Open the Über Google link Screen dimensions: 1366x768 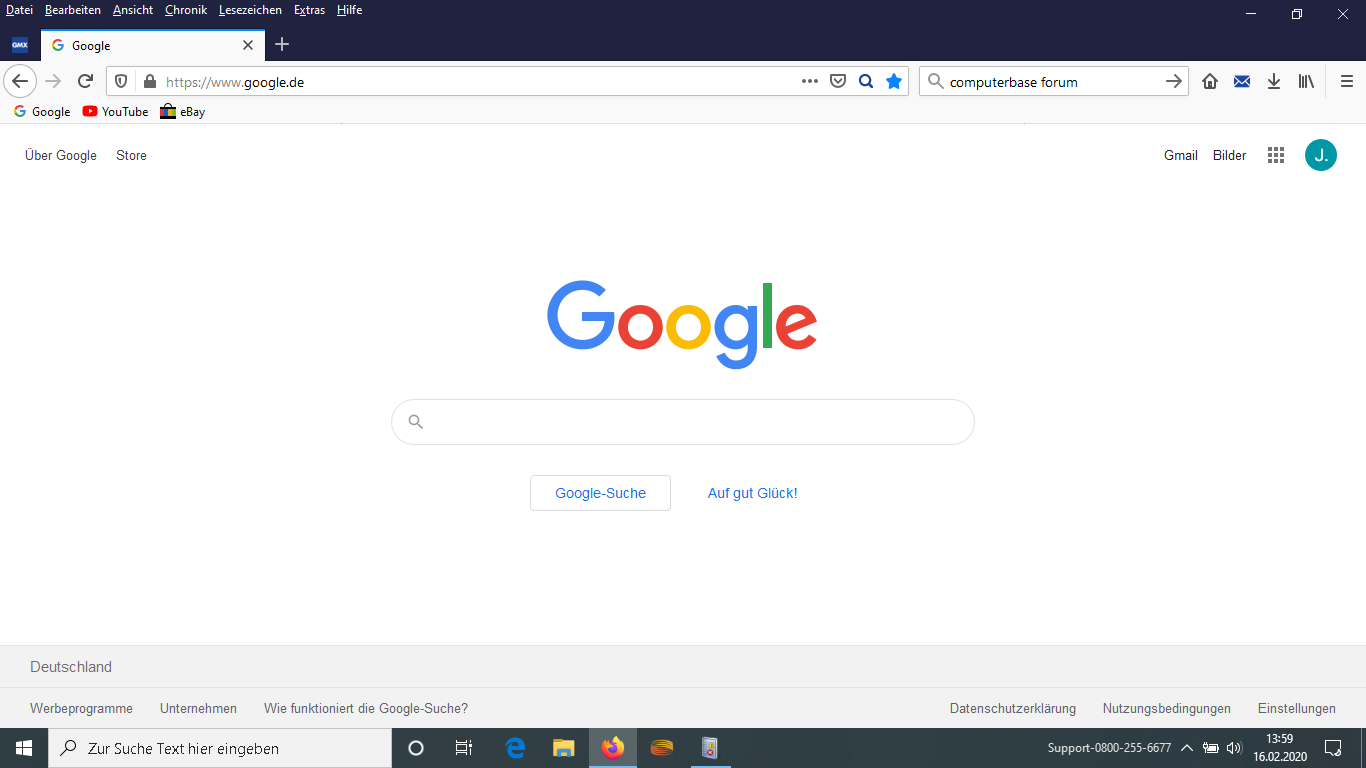coord(61,155)
